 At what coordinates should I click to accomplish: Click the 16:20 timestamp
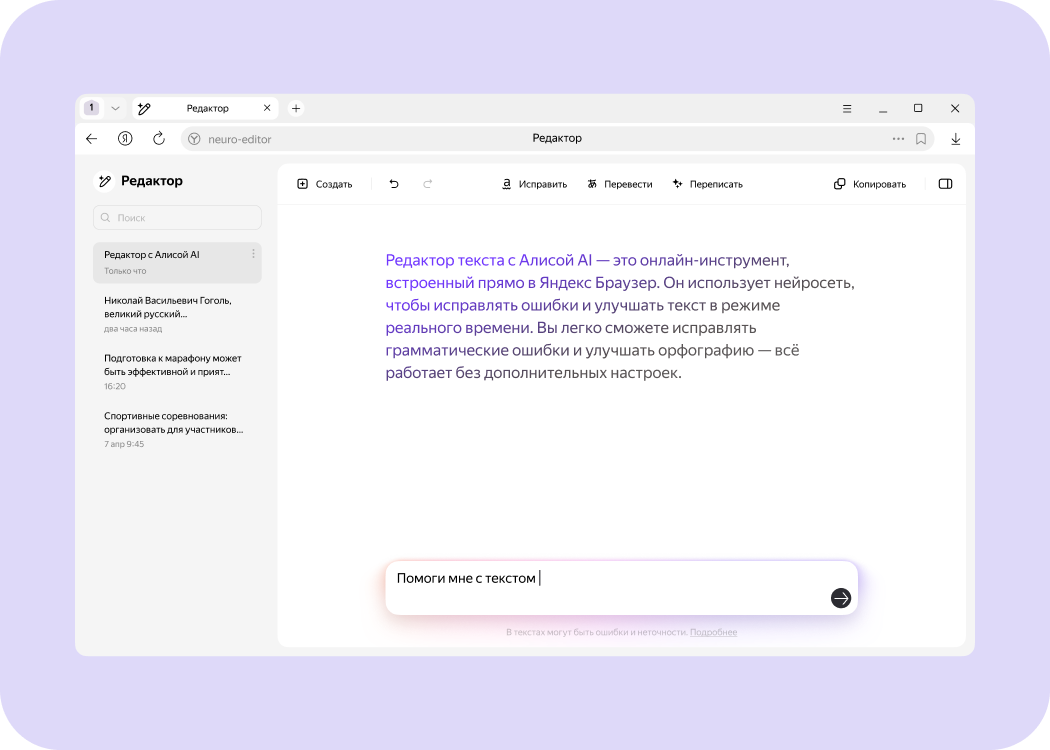115,386
